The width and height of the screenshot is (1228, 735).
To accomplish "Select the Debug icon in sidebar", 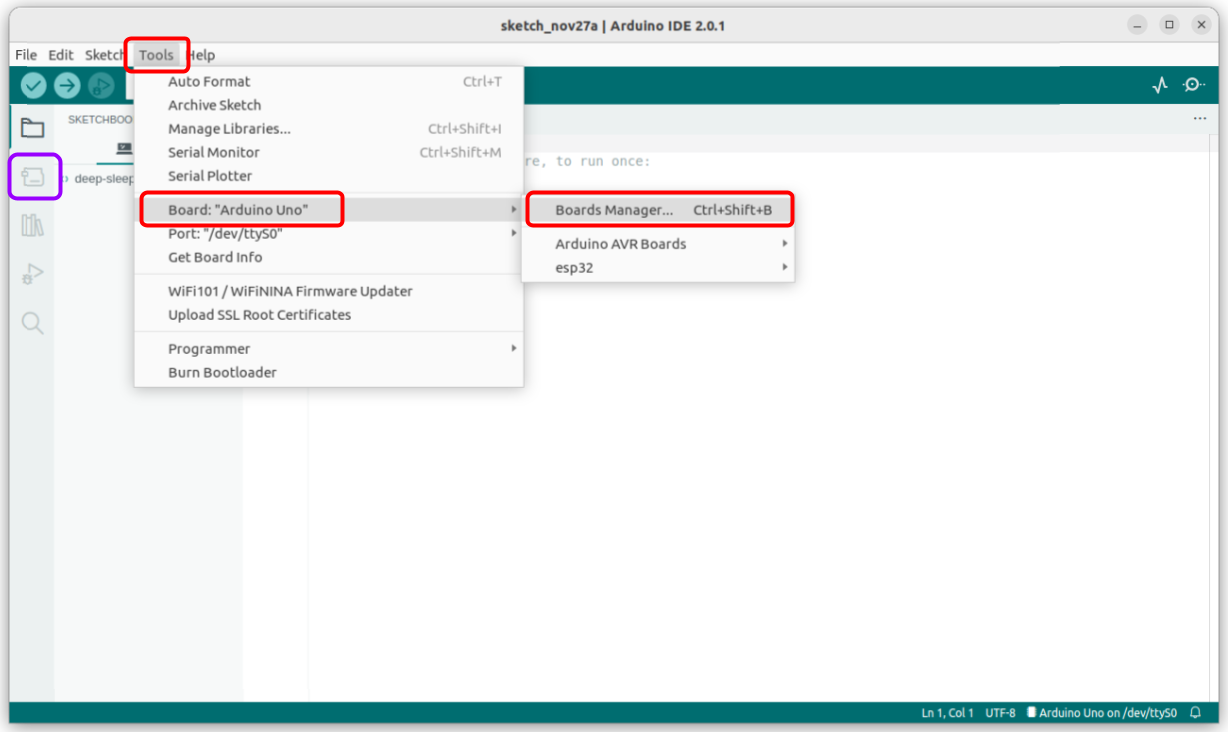I will pos(33,273).
